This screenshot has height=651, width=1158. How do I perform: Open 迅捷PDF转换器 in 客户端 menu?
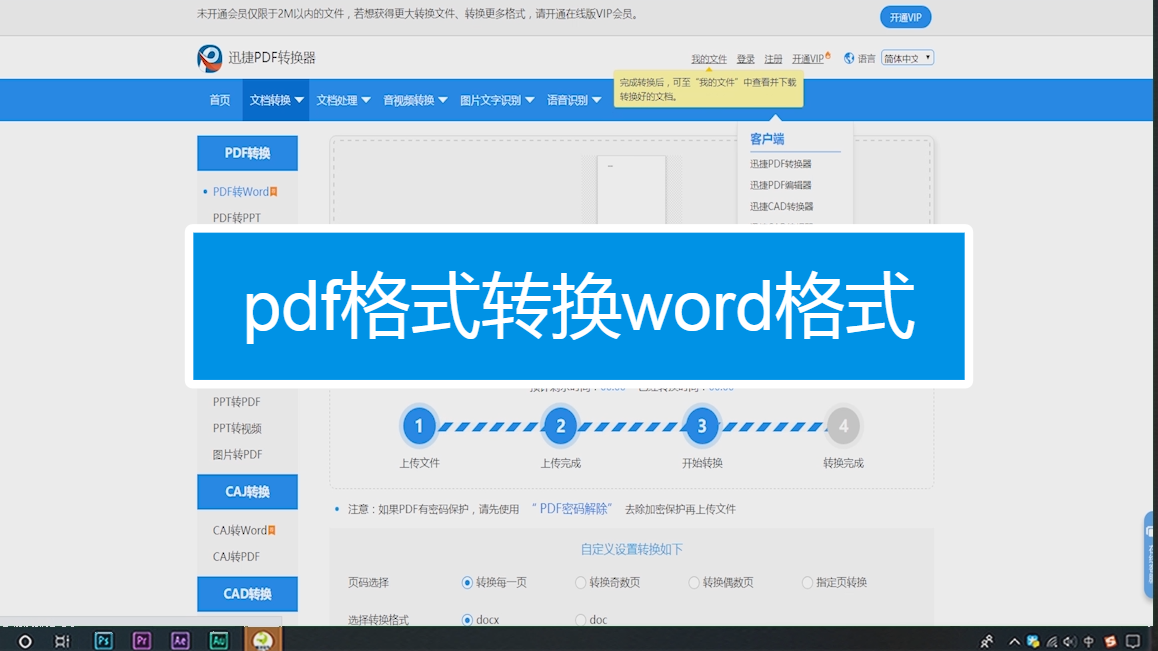[781, 164]
